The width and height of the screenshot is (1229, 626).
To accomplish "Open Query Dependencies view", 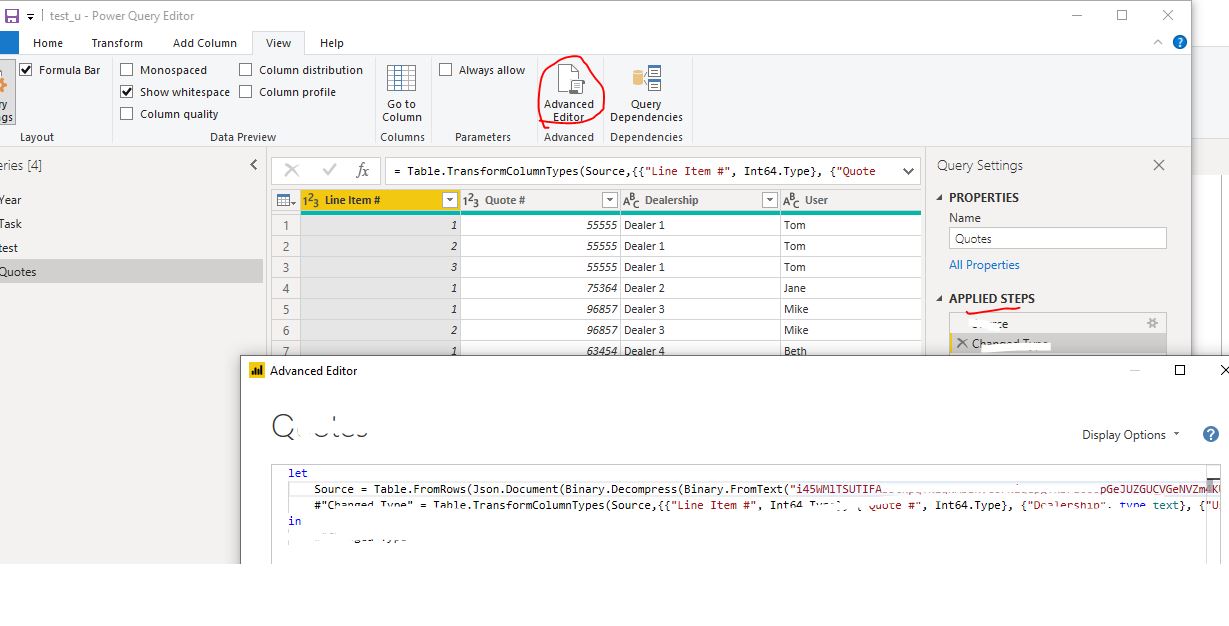I will coord(646,91).
